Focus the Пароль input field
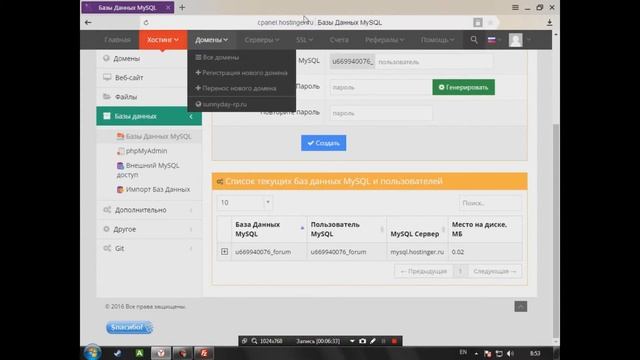Screen dimensions: 640x360 click(x=380, y=87)
